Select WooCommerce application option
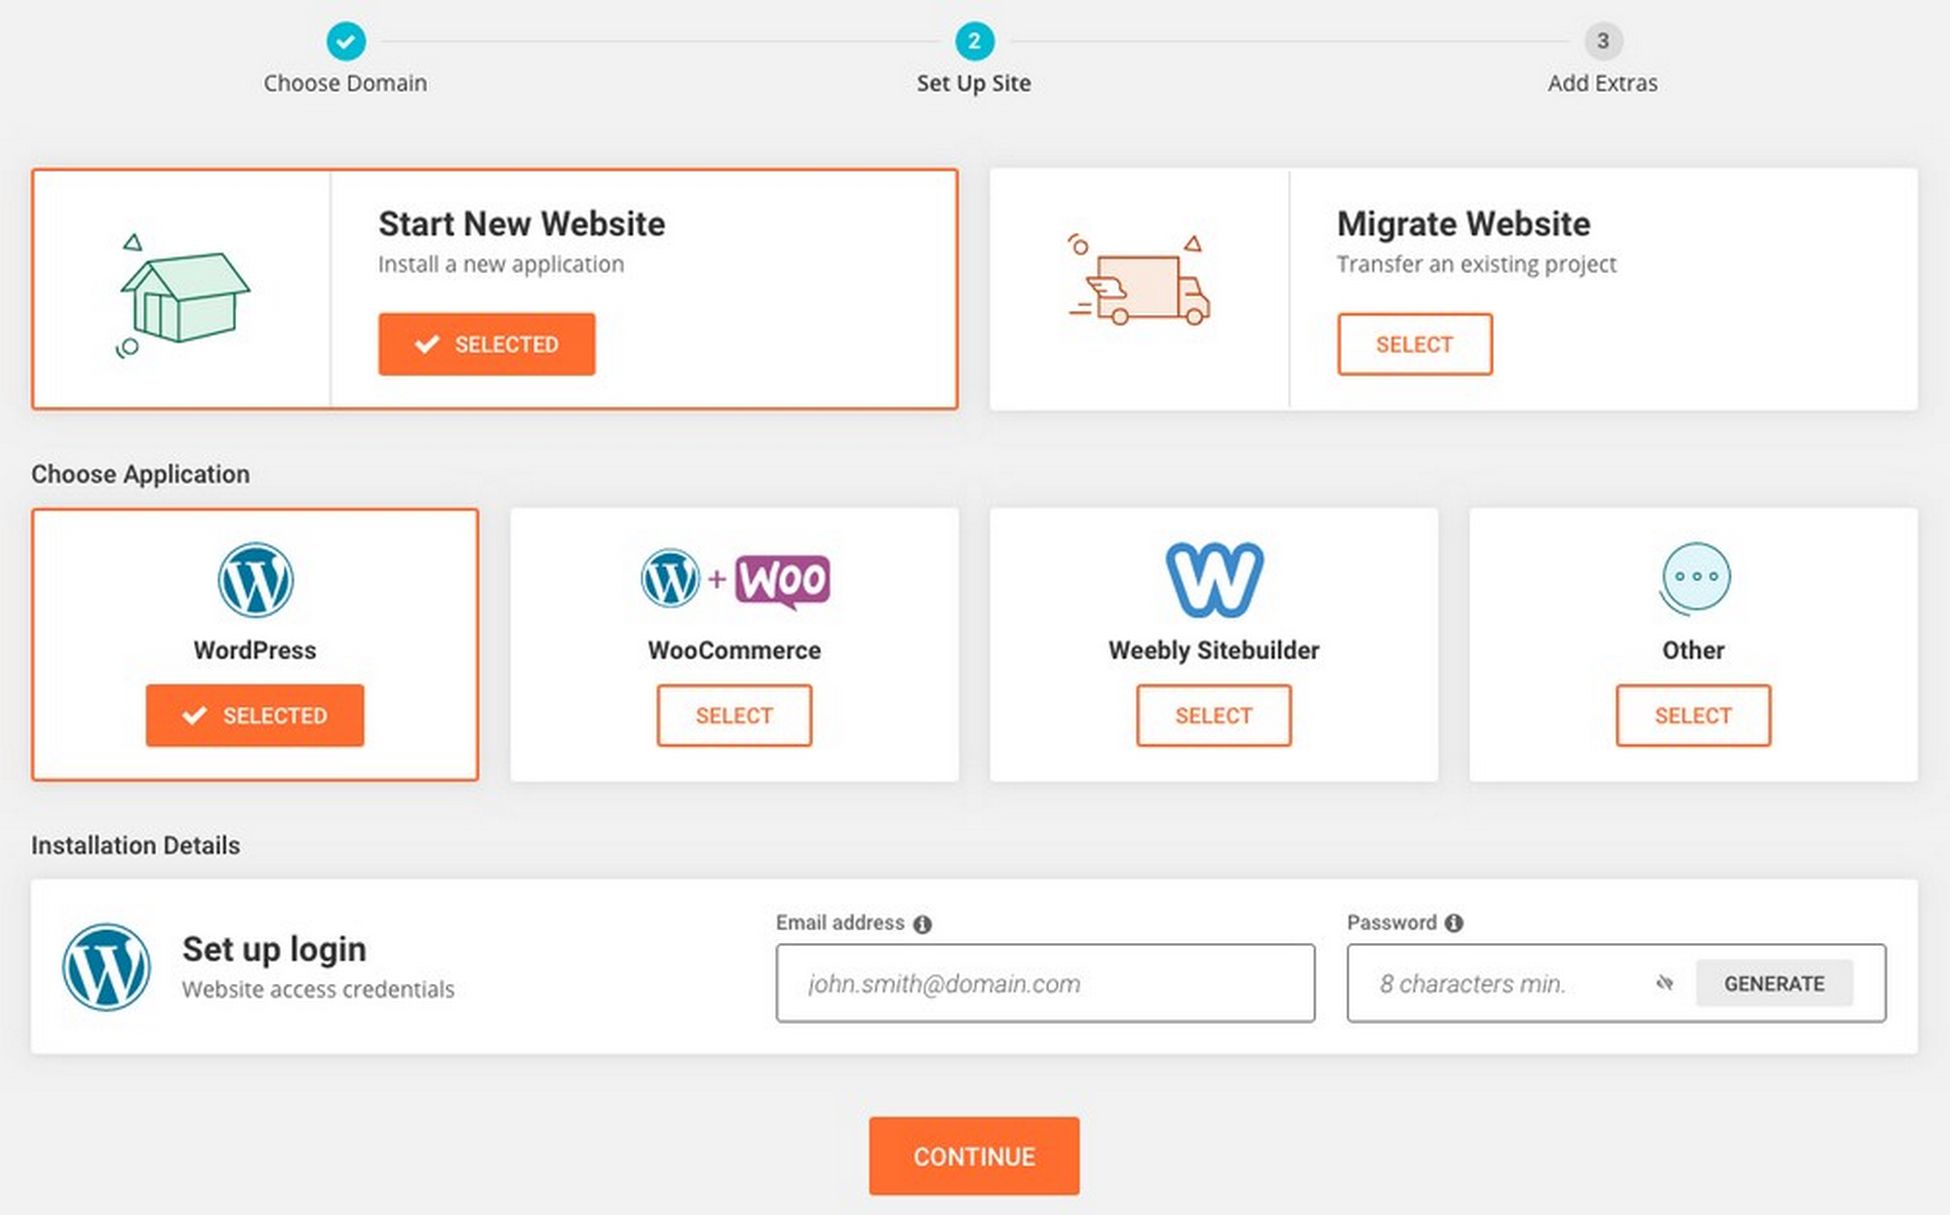 (x=734, y=714)
